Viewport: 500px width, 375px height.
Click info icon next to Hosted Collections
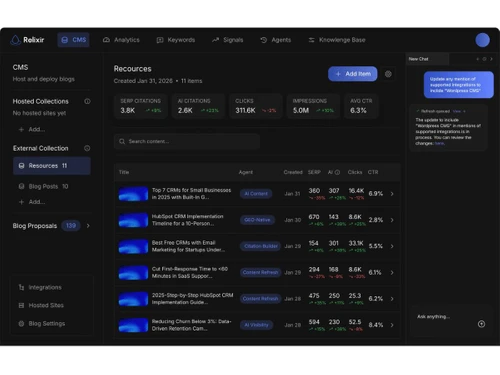pos(87,101)
